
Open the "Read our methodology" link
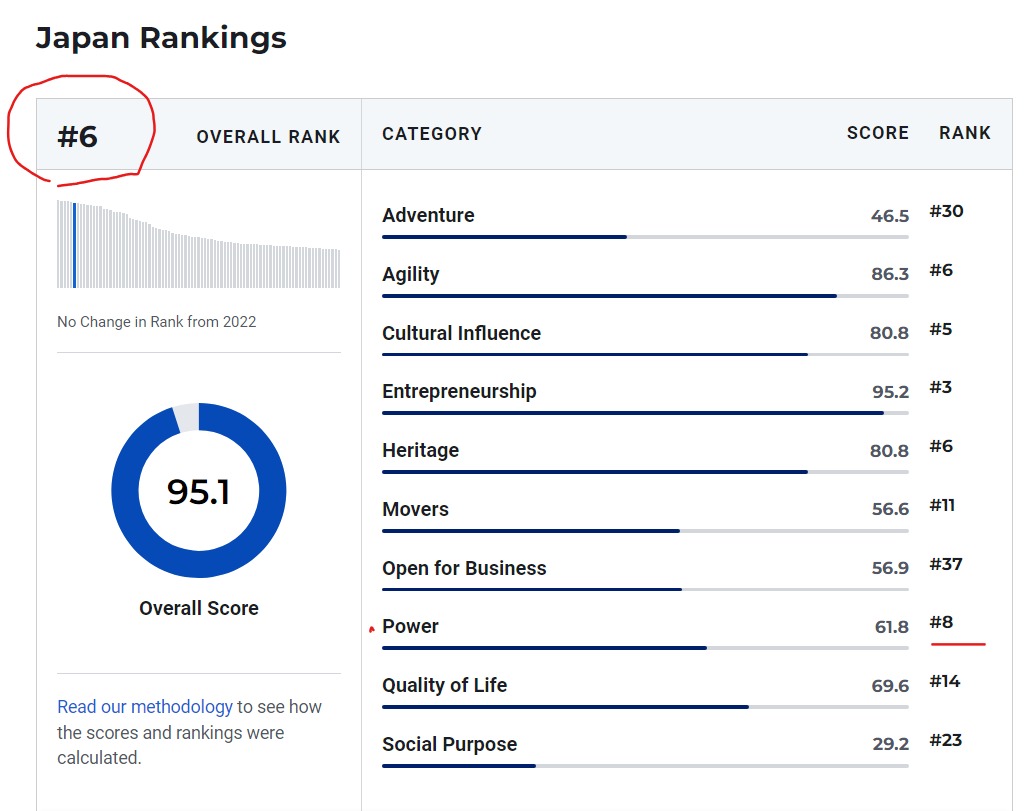145,707
